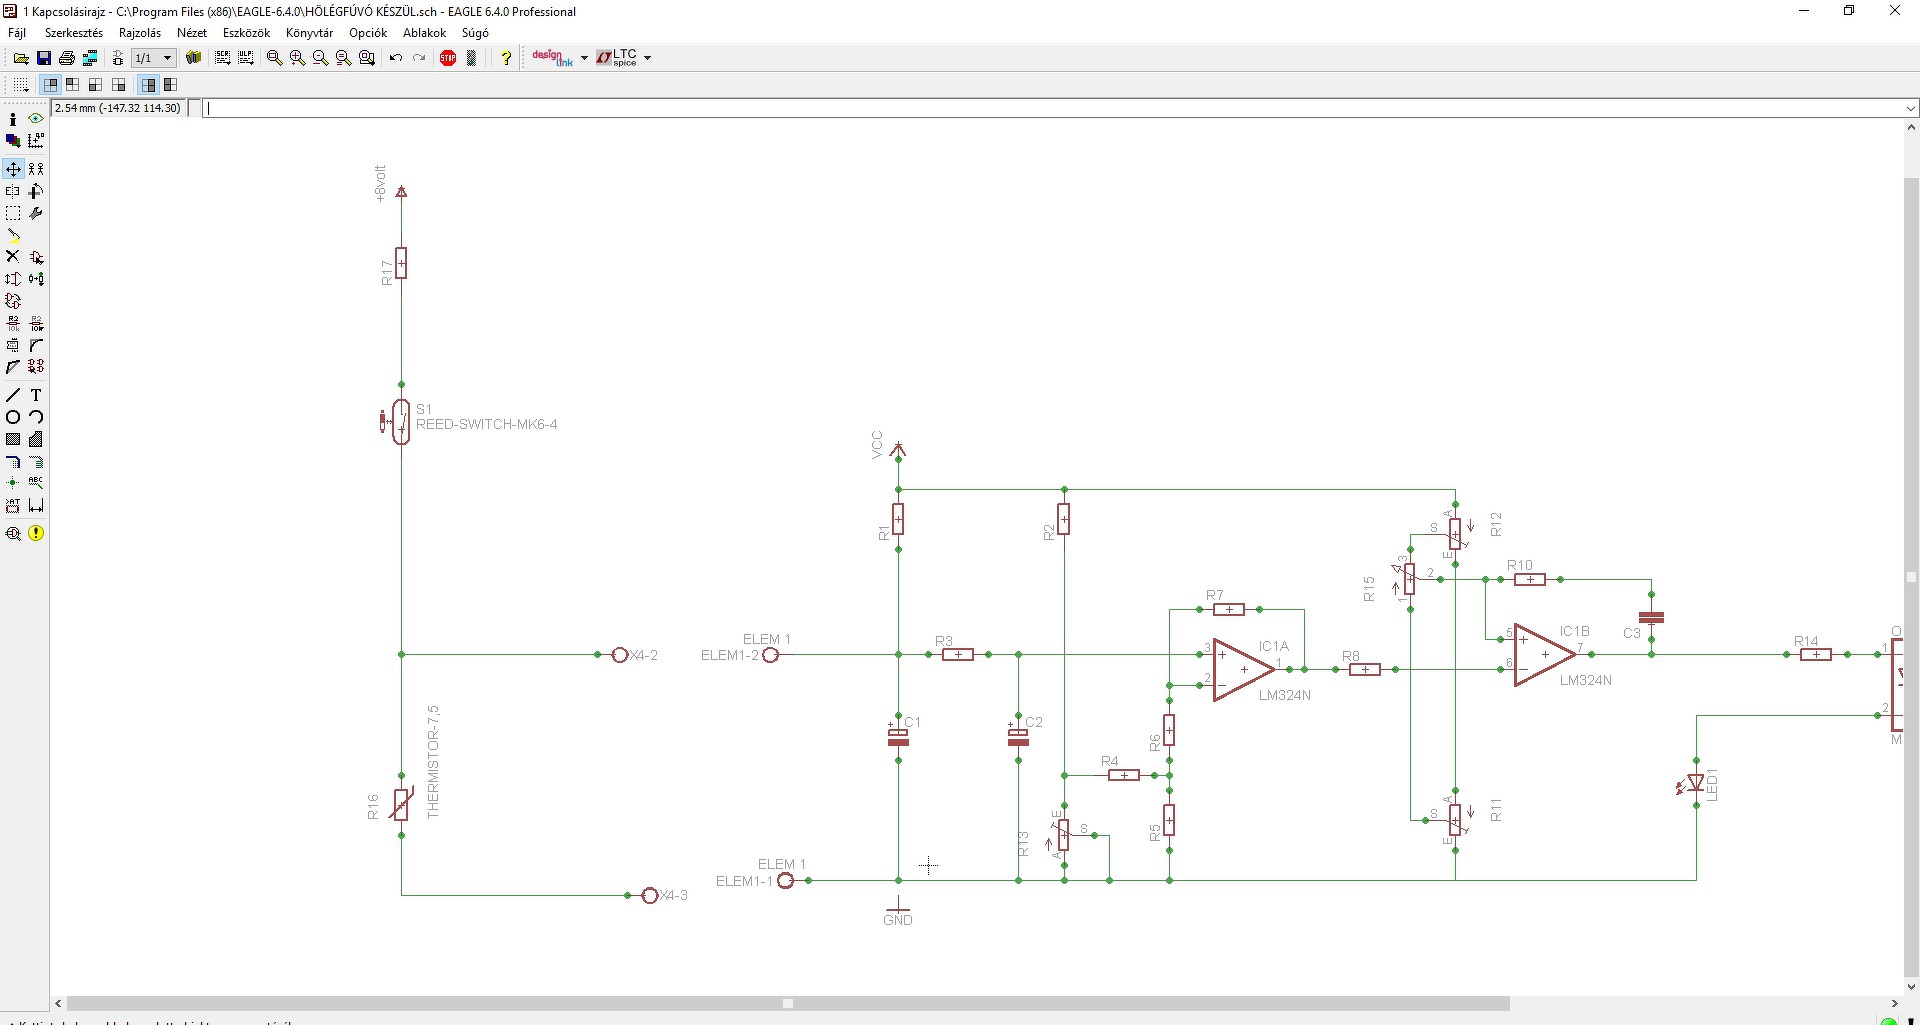Undo the last action
Viewport: 1920px width, 1025px height.
pos(396,58)
